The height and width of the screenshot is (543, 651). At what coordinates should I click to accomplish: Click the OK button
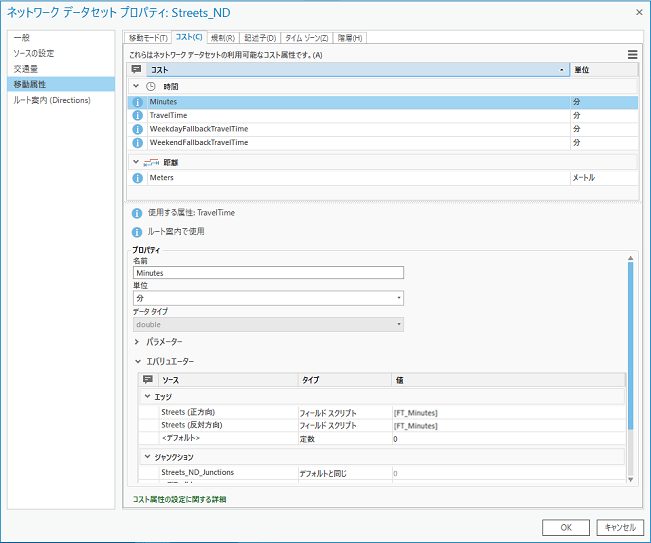565,527
